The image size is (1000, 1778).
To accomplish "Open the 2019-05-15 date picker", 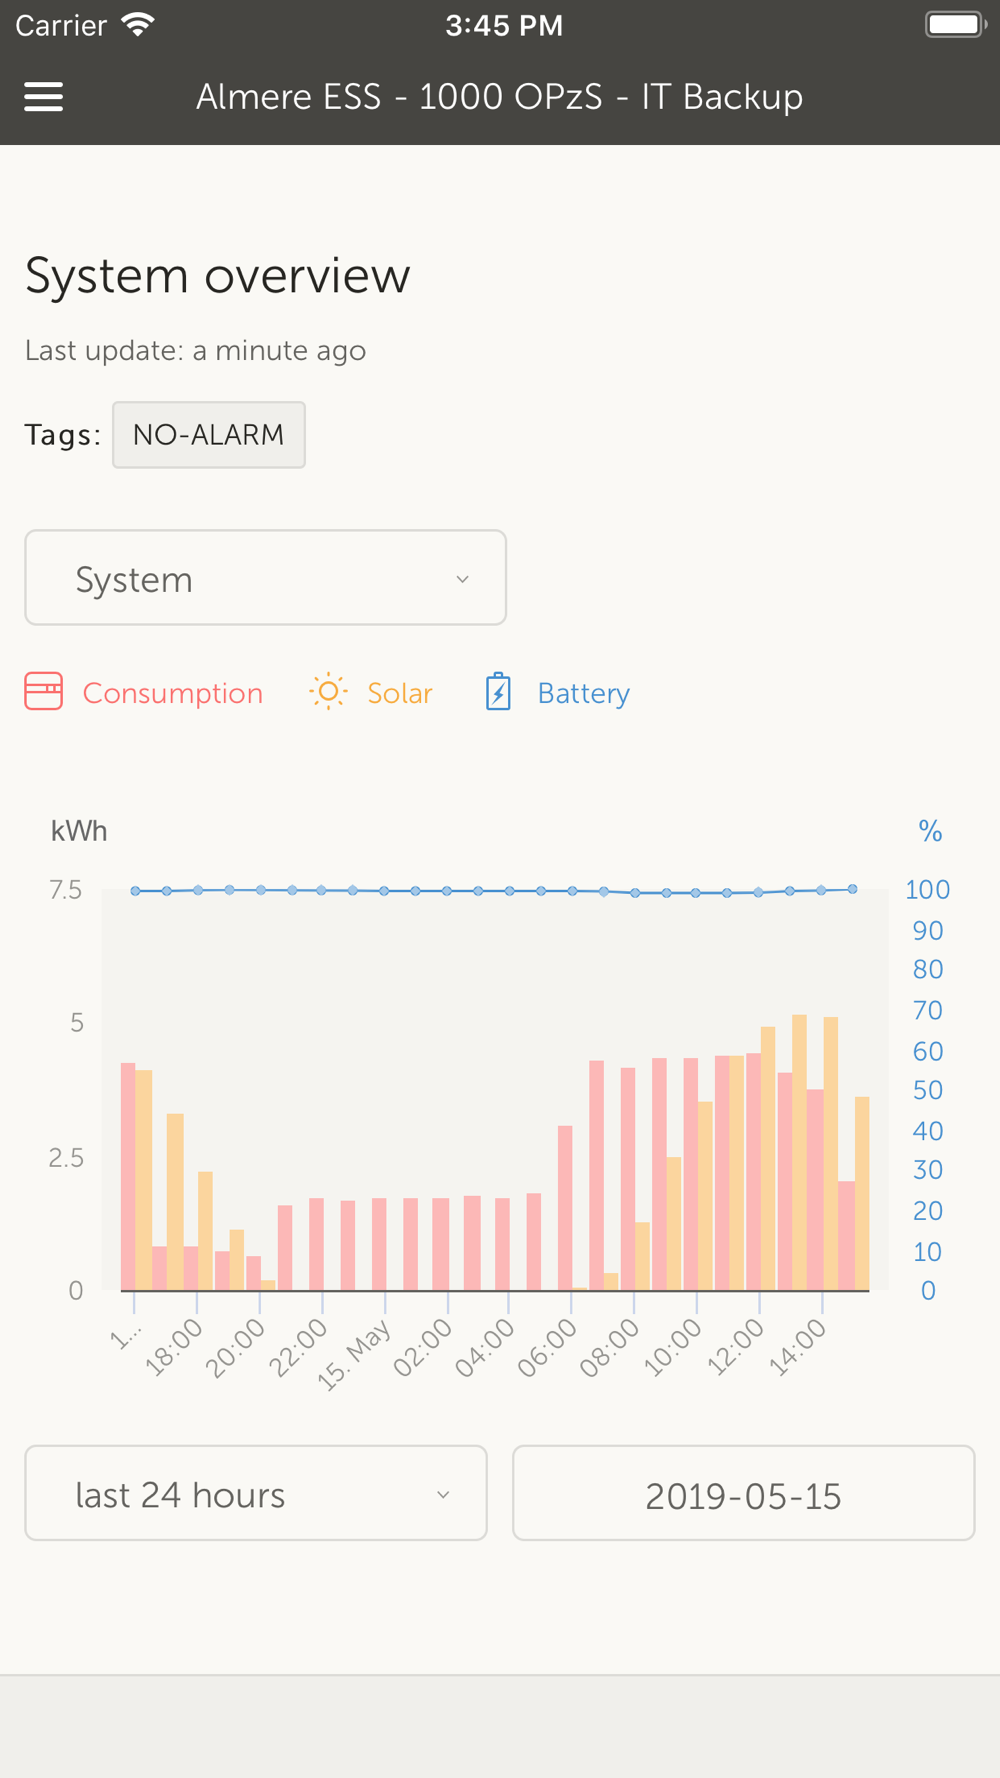I will click(x=743, y=1493).
